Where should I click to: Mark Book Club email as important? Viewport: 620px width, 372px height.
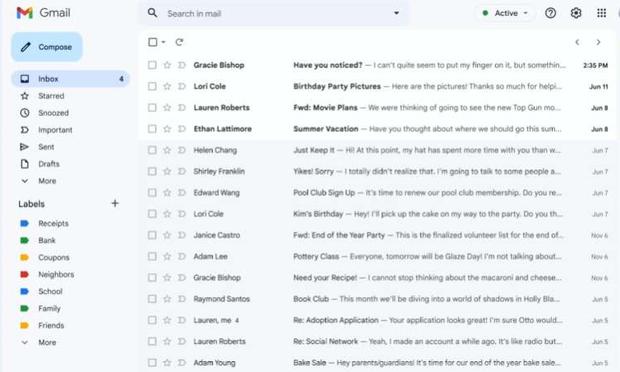(181, 299)
